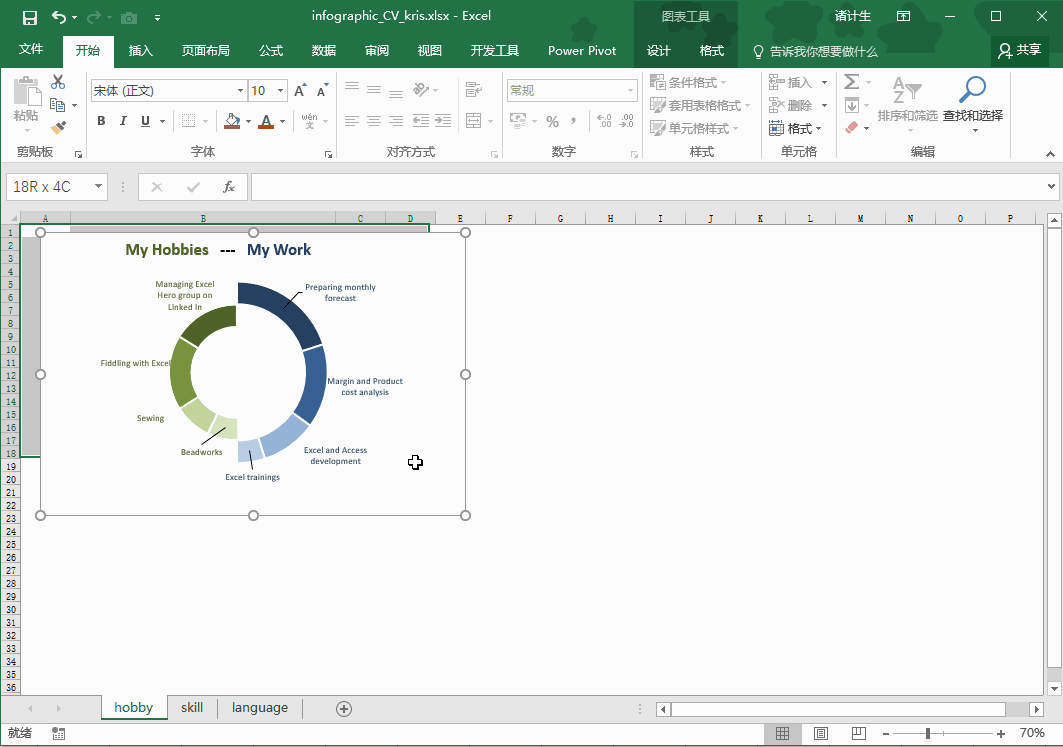Image resolution: width=1063 pixels, height=747 pixels.
Task: Open the fill color dropdown arrow
Action: (x=248, y=121)
